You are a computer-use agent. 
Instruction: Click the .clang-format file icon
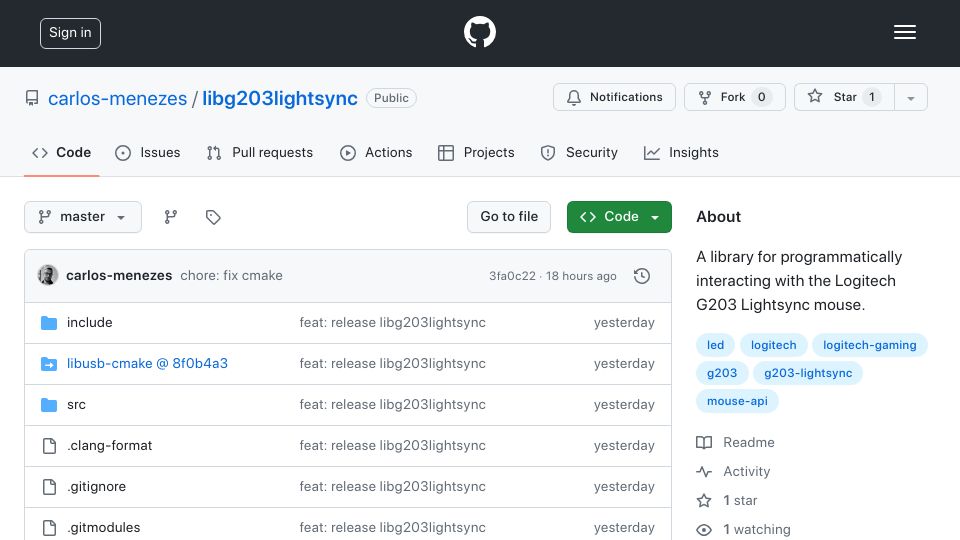(x=49, y=446)
